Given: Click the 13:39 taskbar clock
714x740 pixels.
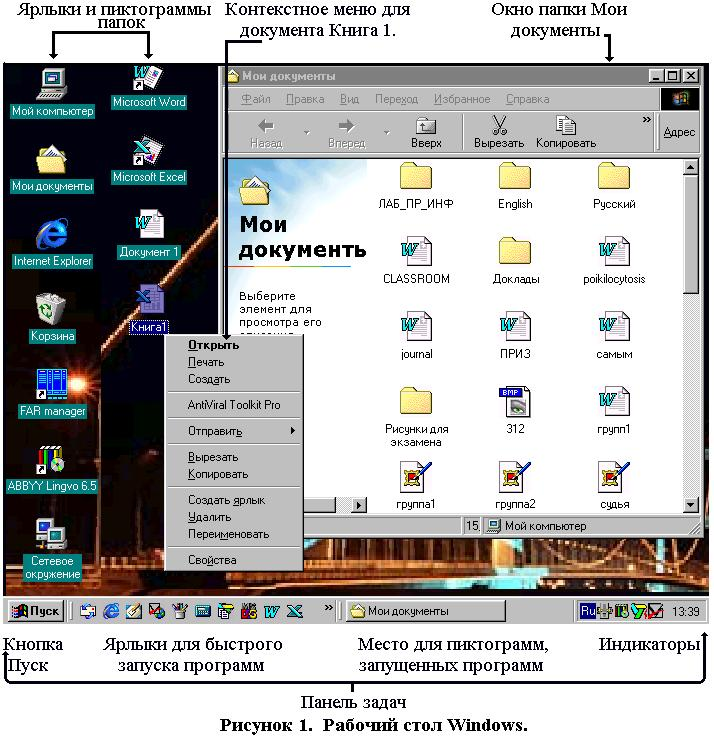Looking at the screenshot, I should pos(686,612).
